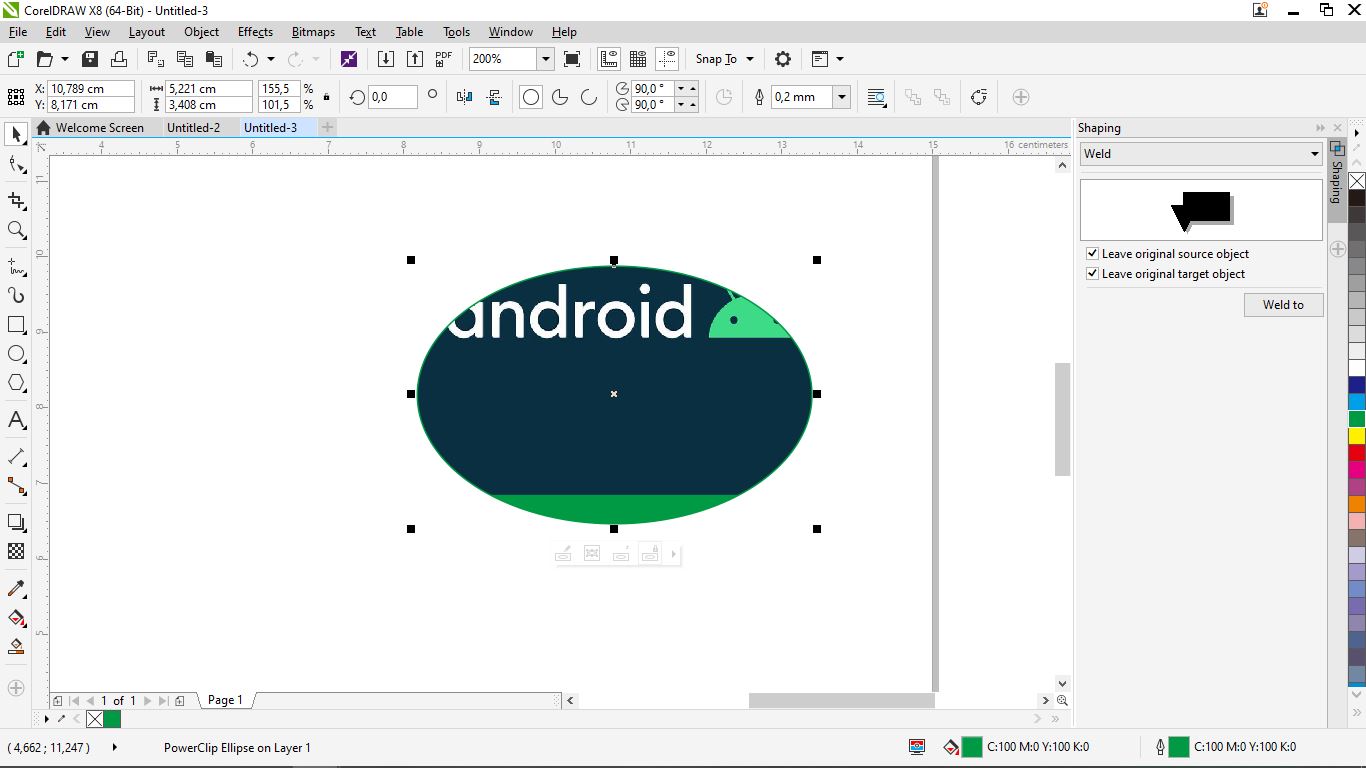Screen dimensions: 1366x768
Task: Uncheck Leave original target object
Action: point(1092,273)
